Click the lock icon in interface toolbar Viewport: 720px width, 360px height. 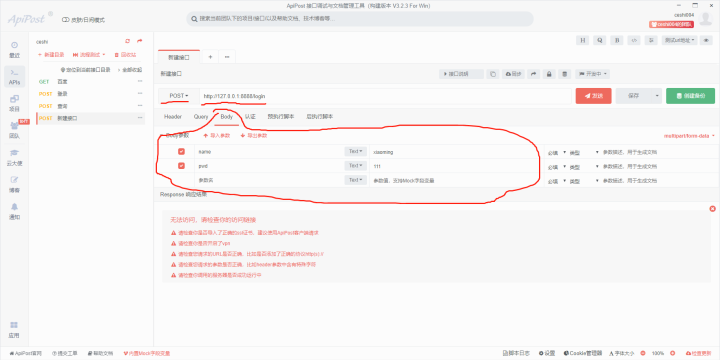(549, 74)
